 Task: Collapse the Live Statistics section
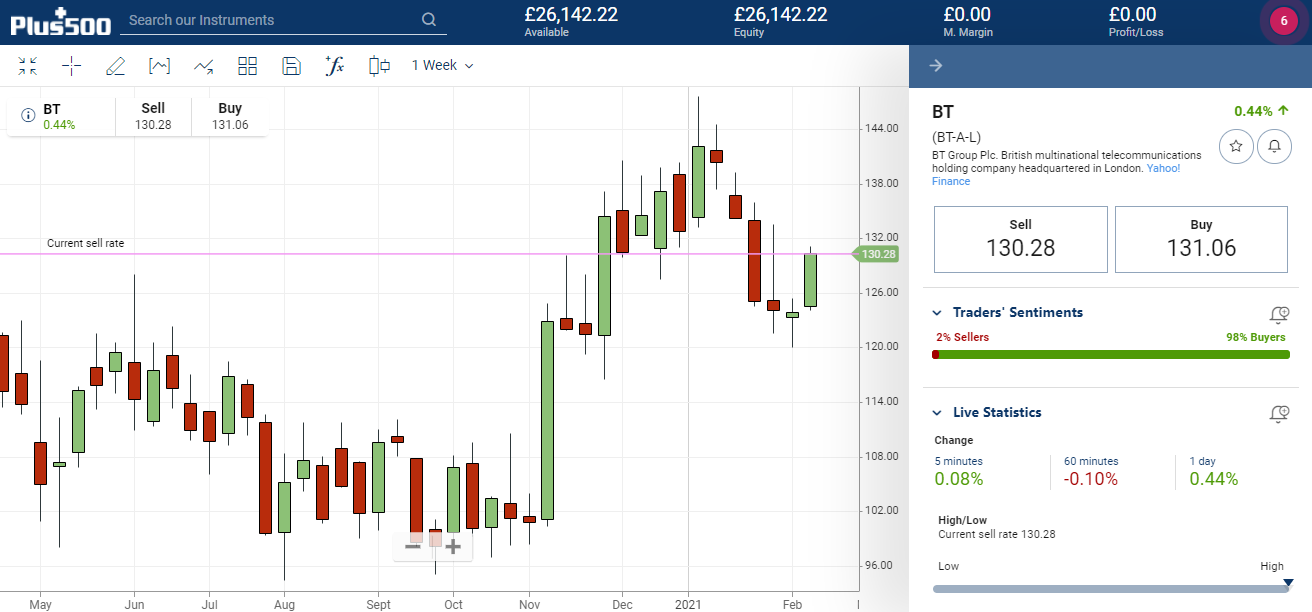pos(937,413)
